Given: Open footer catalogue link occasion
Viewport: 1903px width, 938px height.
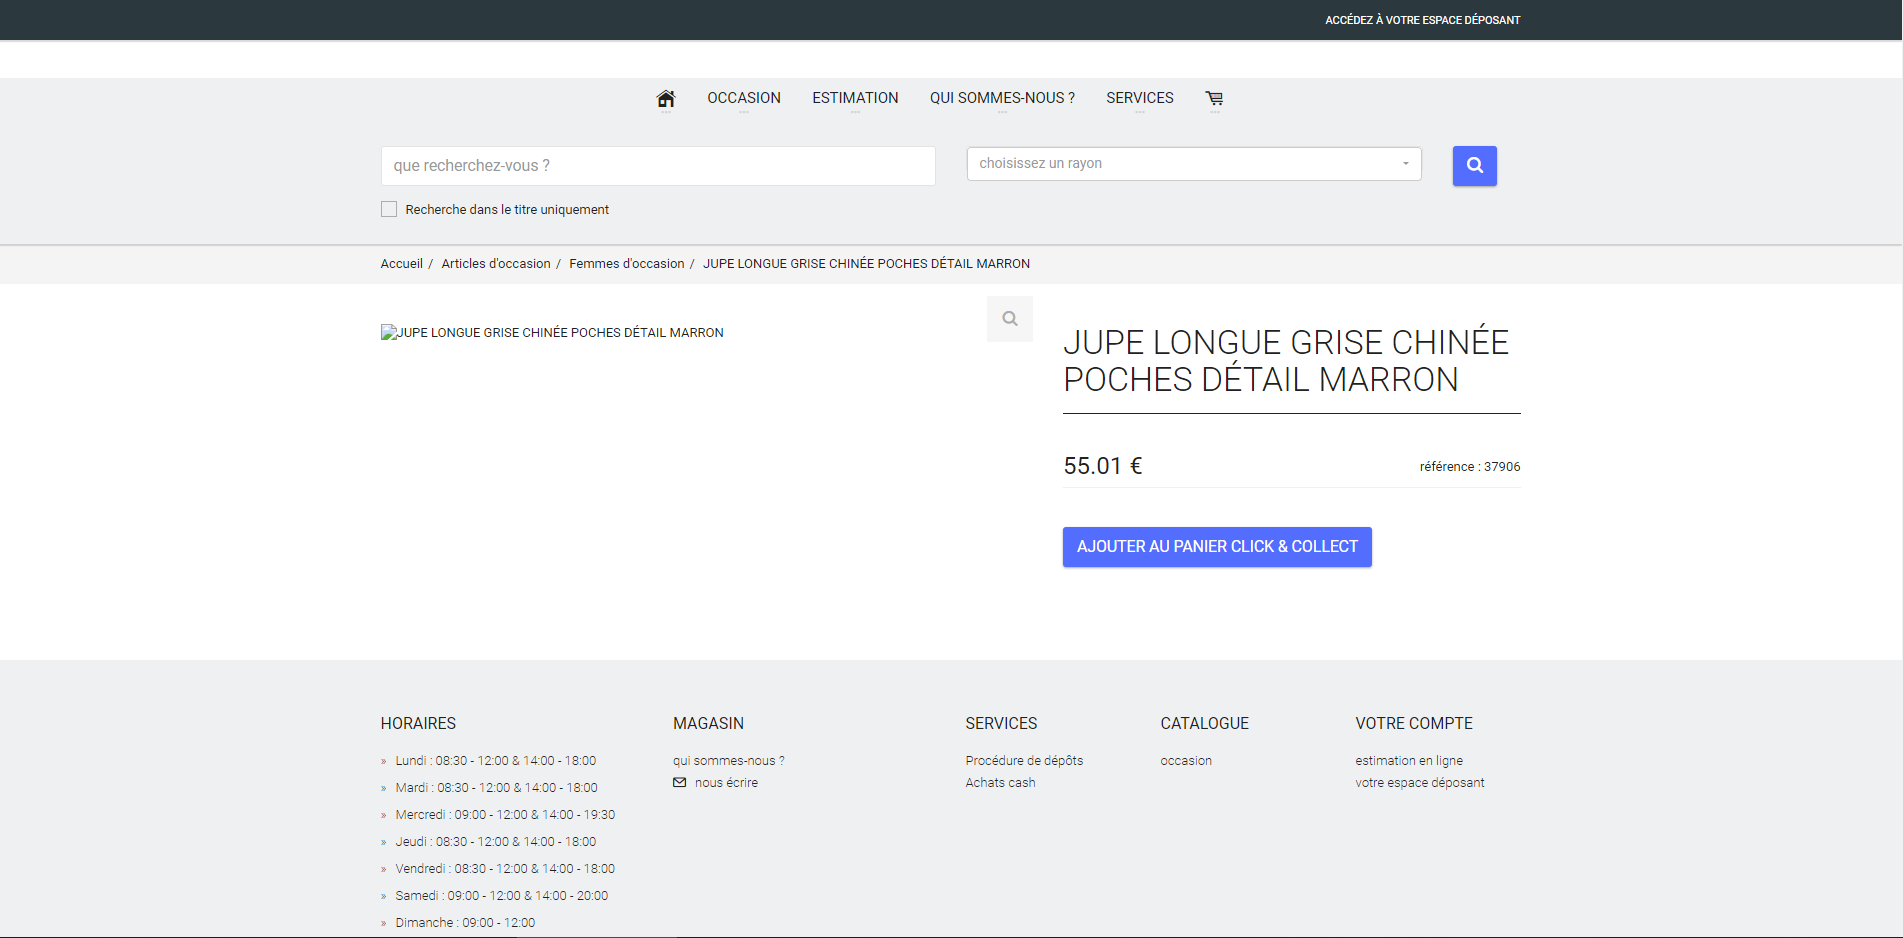Looking at the screenshot, I should tap(1186, 761).
